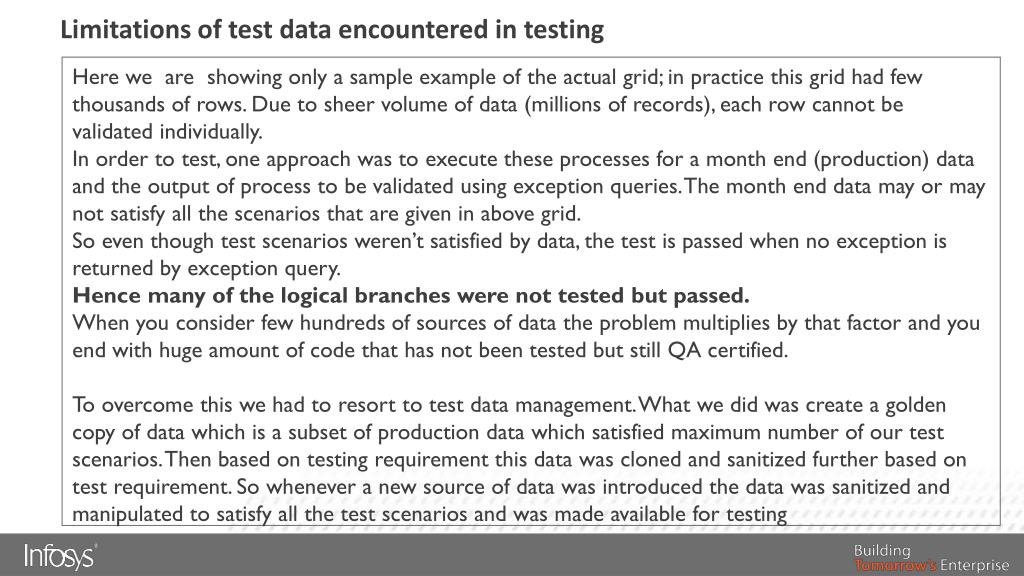Screen dimensions: 1024x576
Task: Click the sentence beginning 'In order to test'
Action: pyautogui.click(x=528, y=187)
